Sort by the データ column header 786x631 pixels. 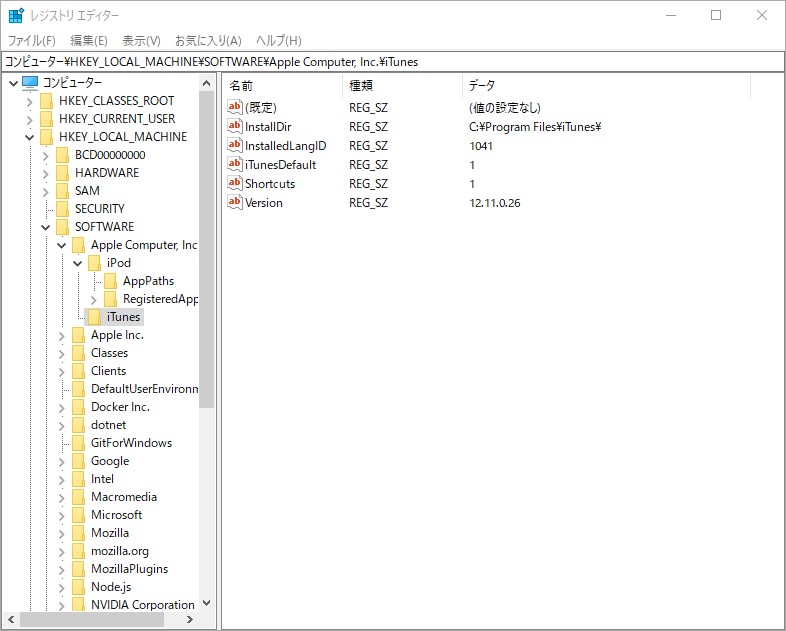click(606, 86)
